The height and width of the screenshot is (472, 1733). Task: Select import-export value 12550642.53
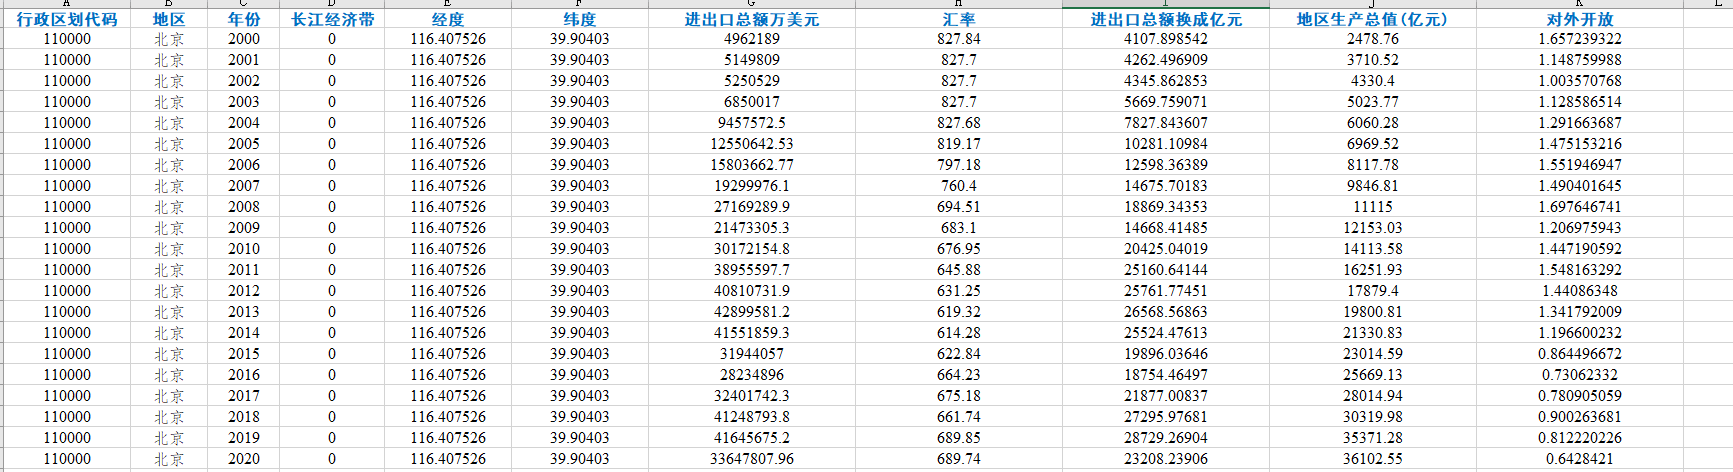752,144
